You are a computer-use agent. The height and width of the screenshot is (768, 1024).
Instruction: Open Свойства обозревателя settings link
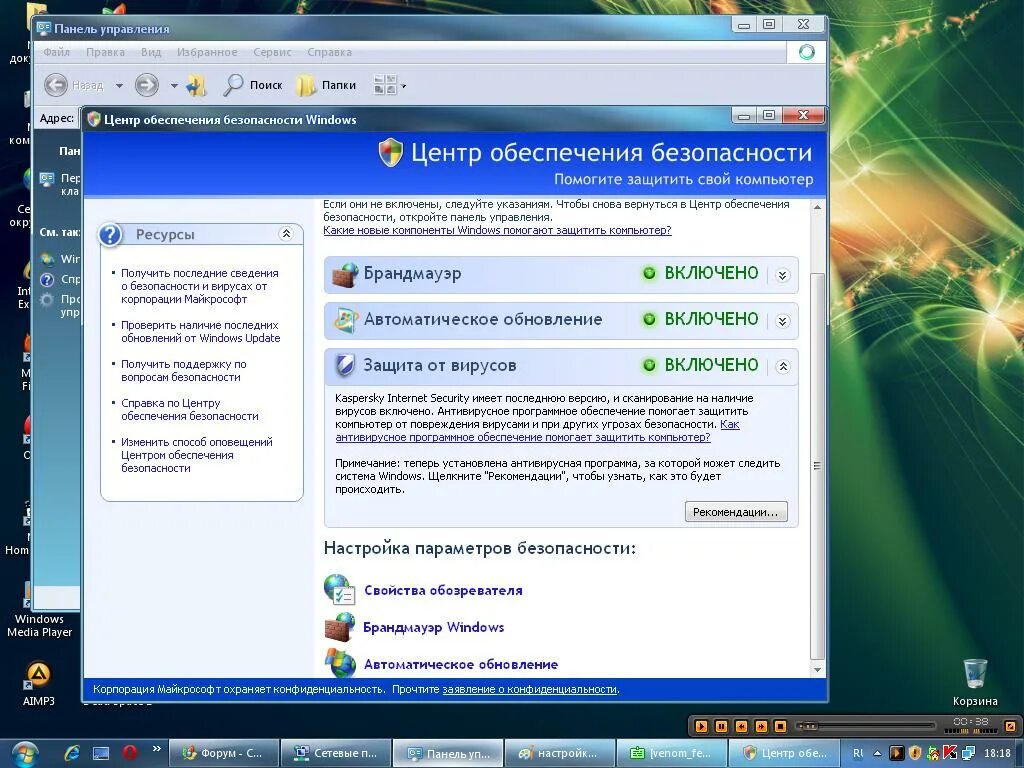coord(443,590)
